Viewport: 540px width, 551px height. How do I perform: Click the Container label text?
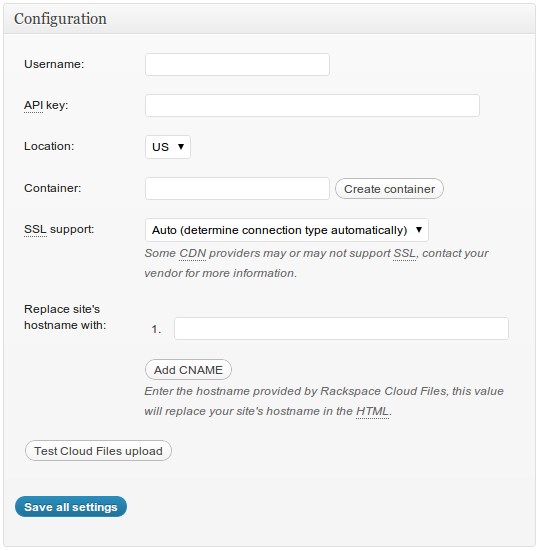tap(53, 188)
